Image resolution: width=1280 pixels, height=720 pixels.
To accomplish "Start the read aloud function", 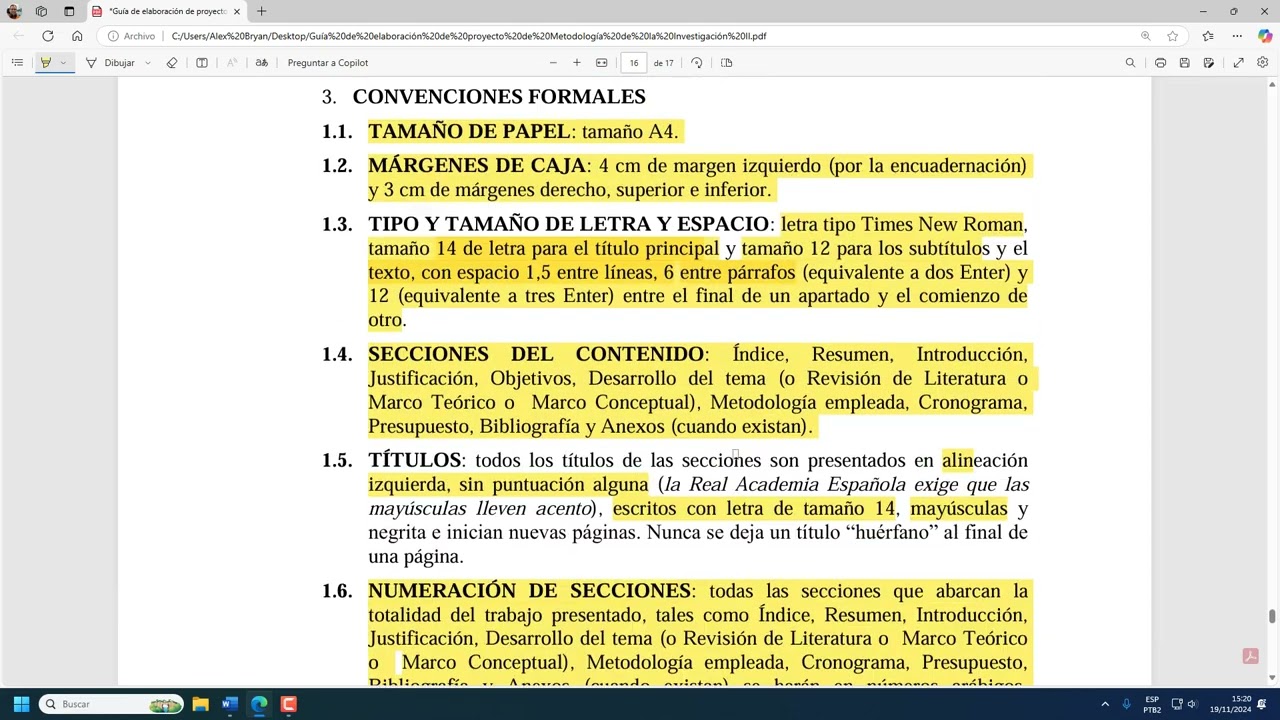I will click(232, 62).
